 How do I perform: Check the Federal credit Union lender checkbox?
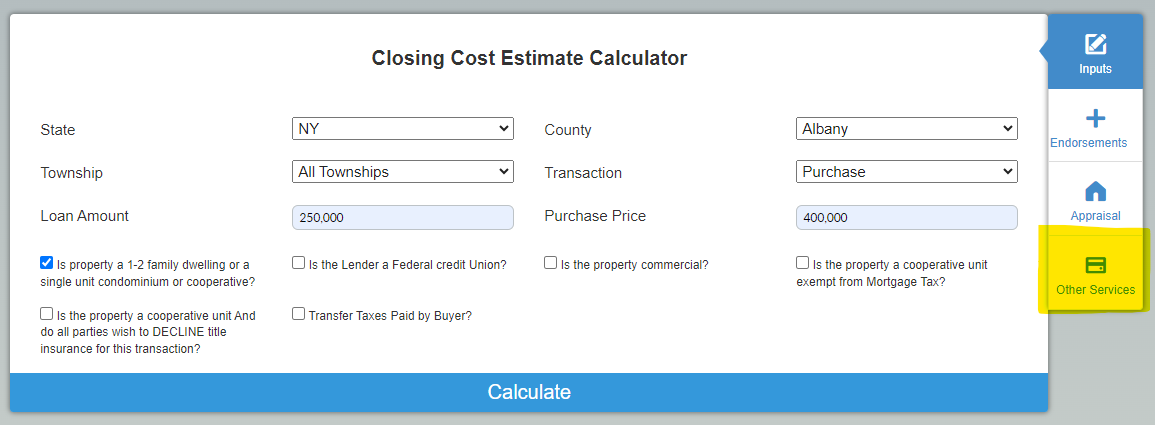(x=298, y=263)
